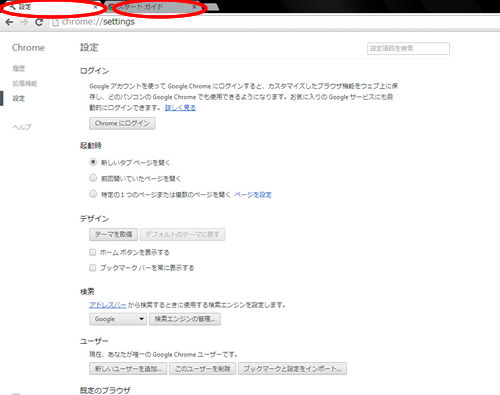Reload the page with the refresh icon
The width and height of the screenshot is (500, 395).
pos(39,22)
